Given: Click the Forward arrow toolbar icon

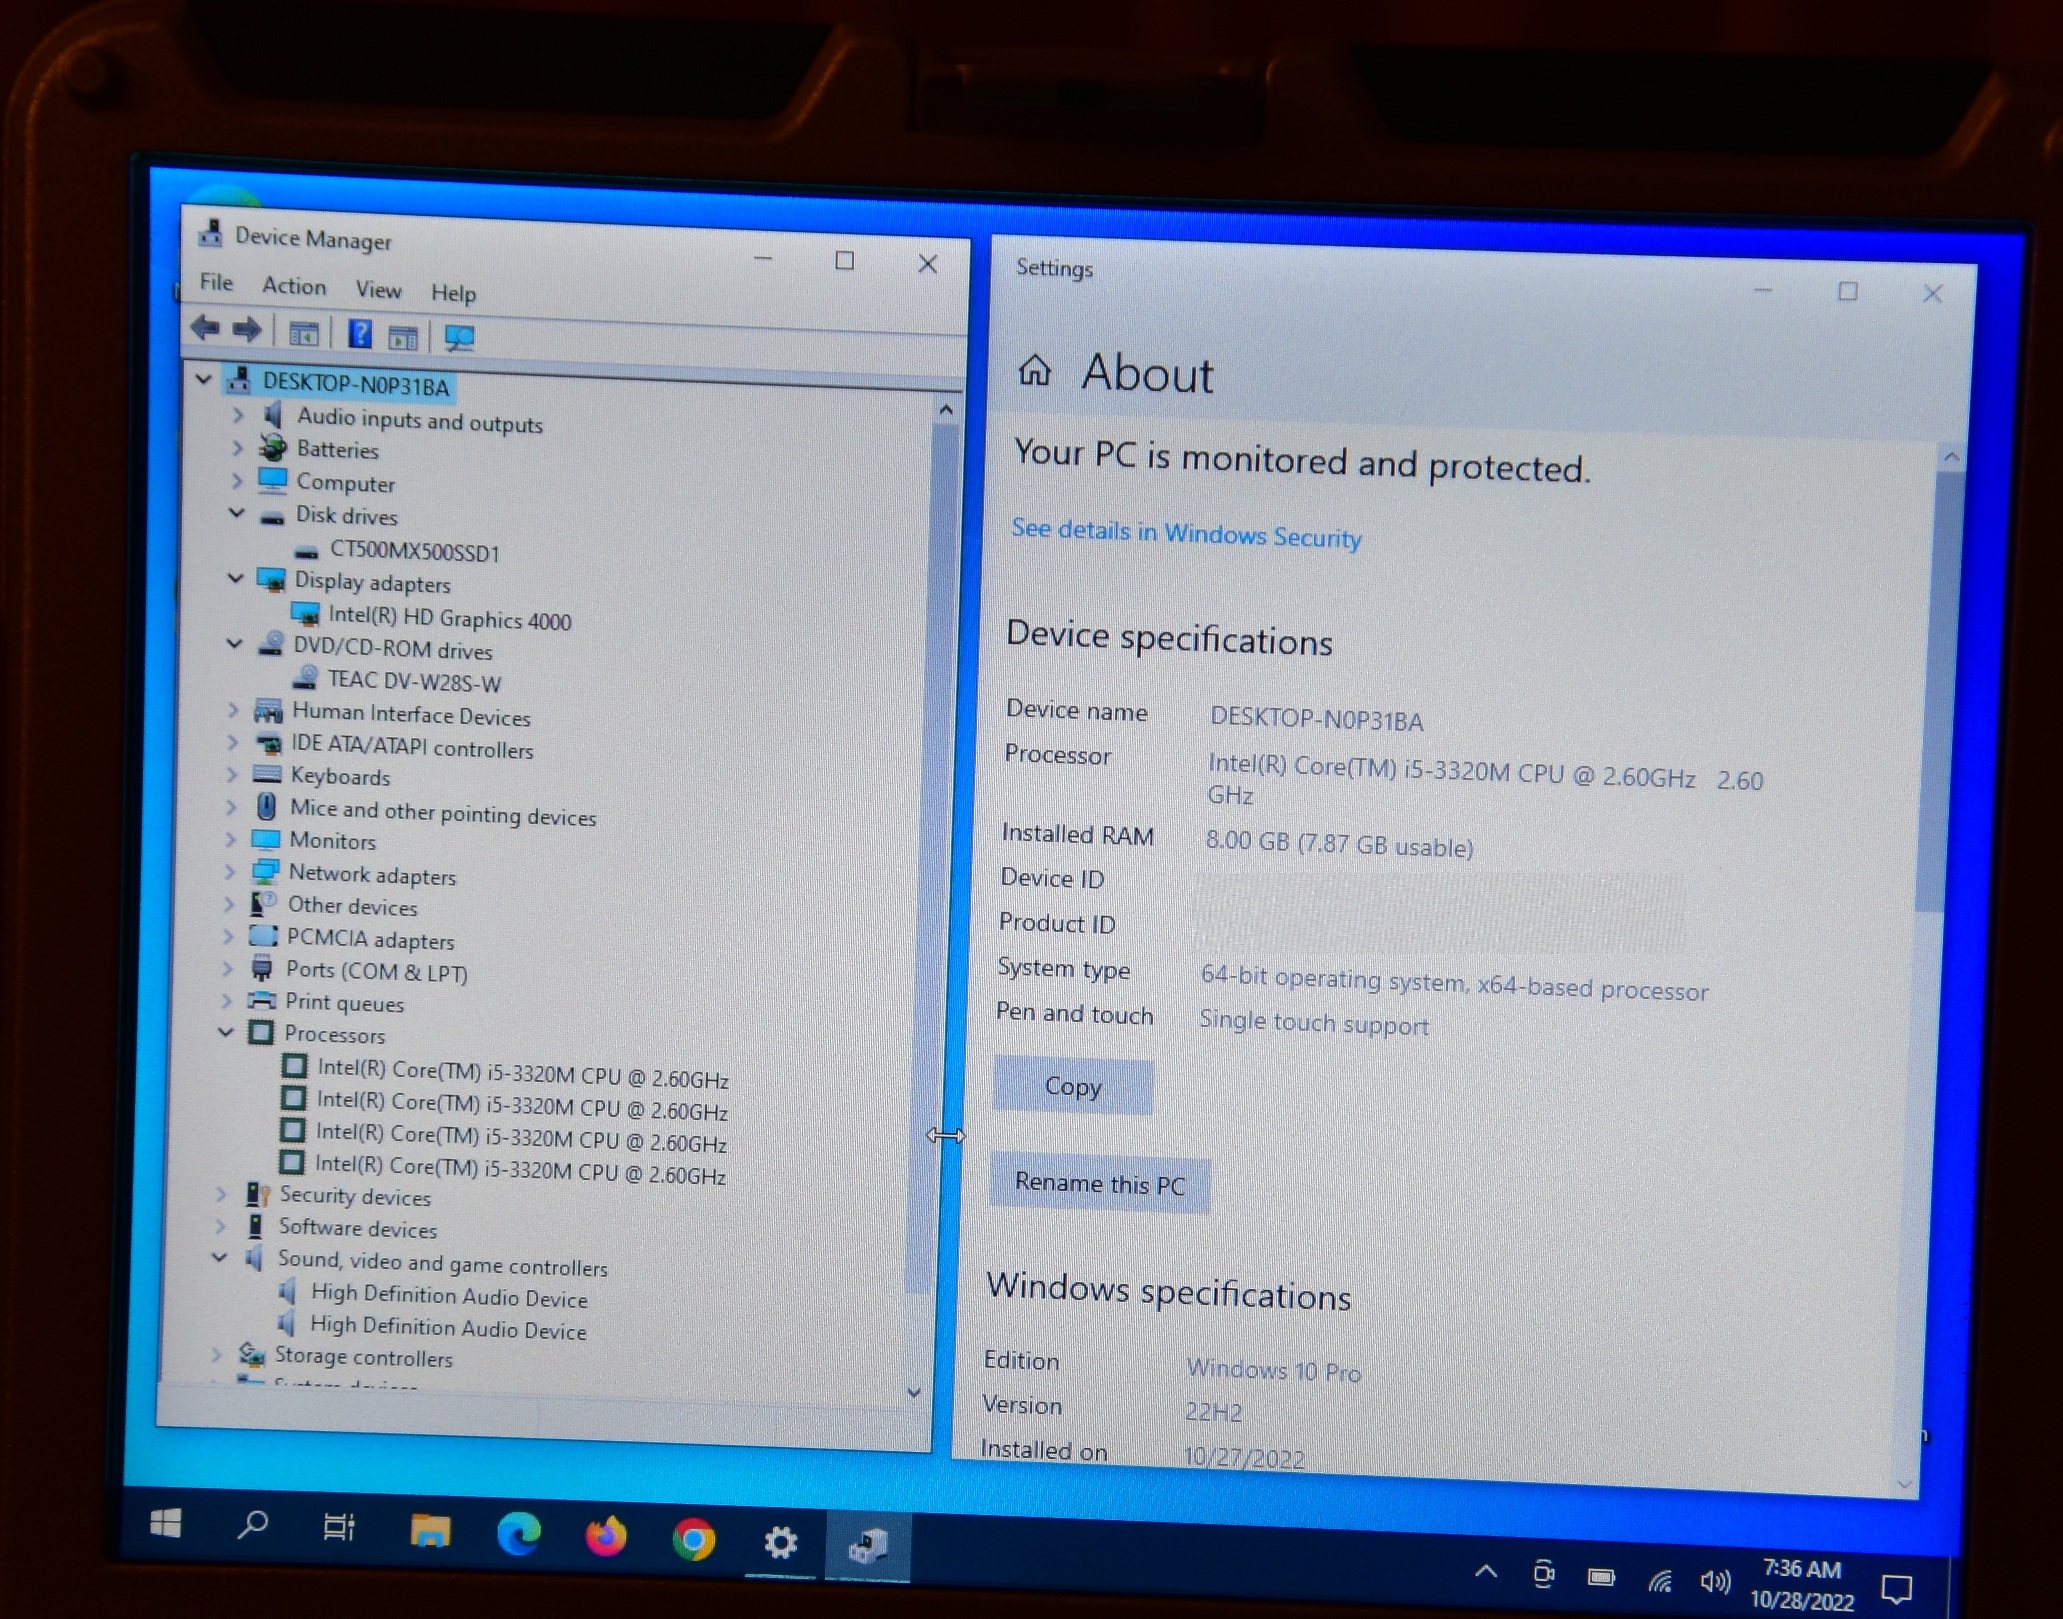Looking at the screenshot, I should (247, 329).
